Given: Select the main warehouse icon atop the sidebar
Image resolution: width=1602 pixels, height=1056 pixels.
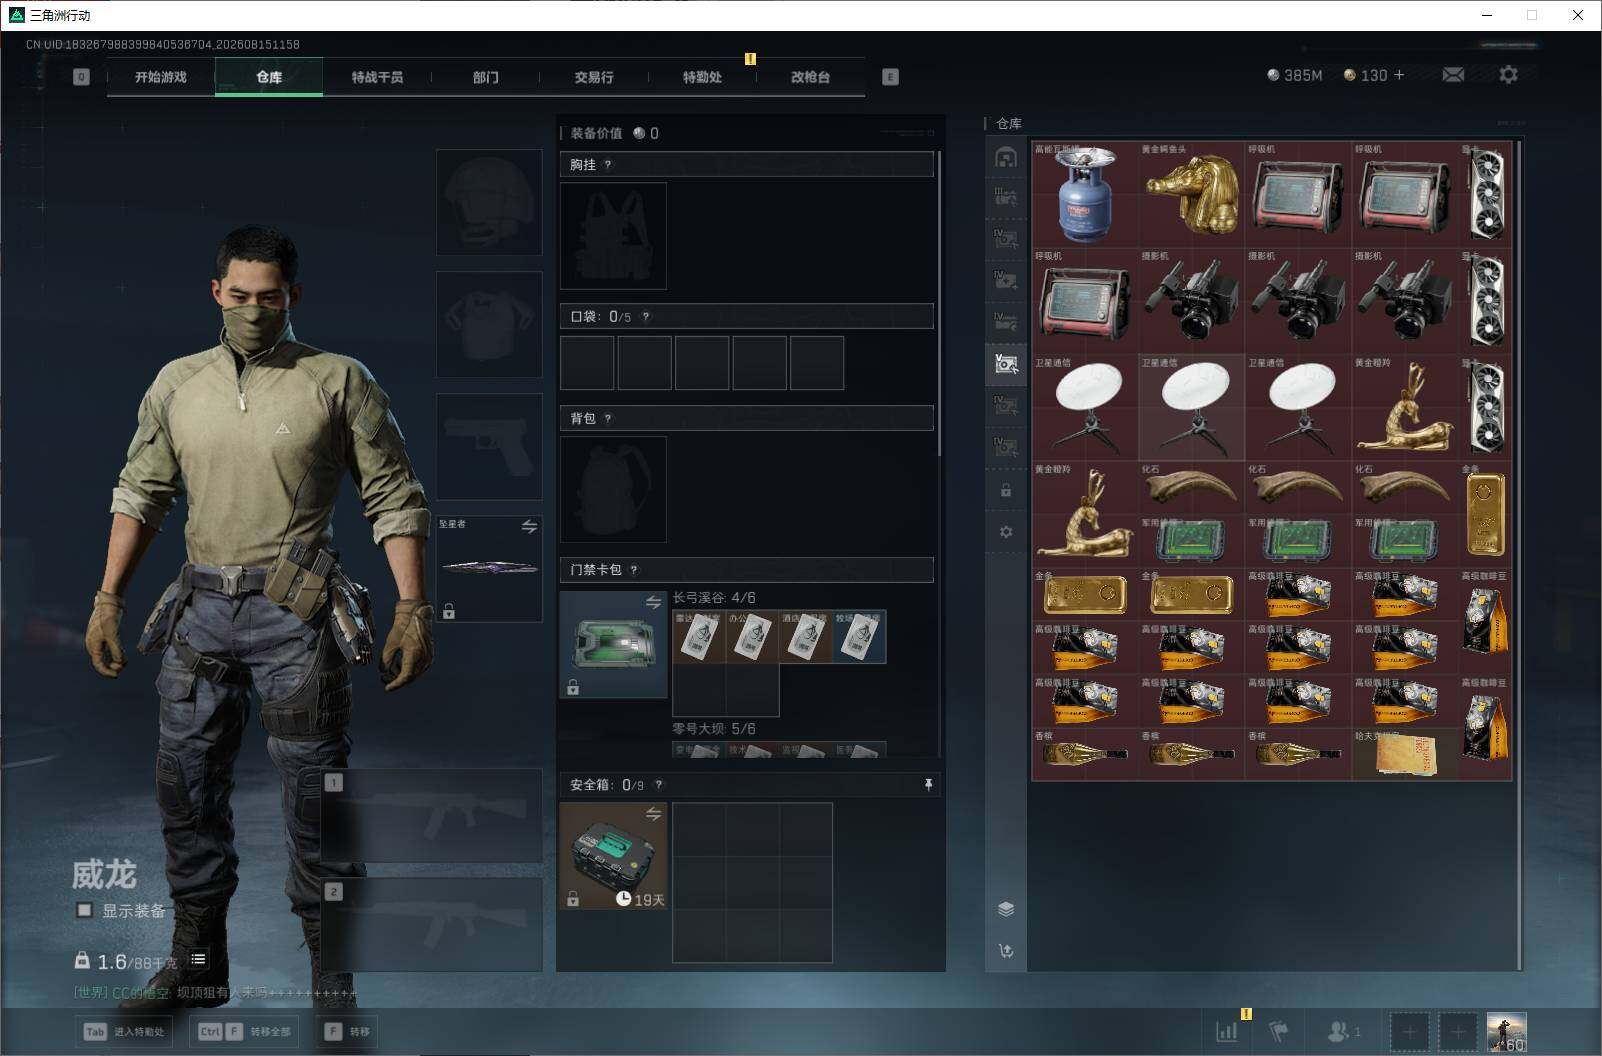Looking at the screenshot, I should (x=1006, y=157).
